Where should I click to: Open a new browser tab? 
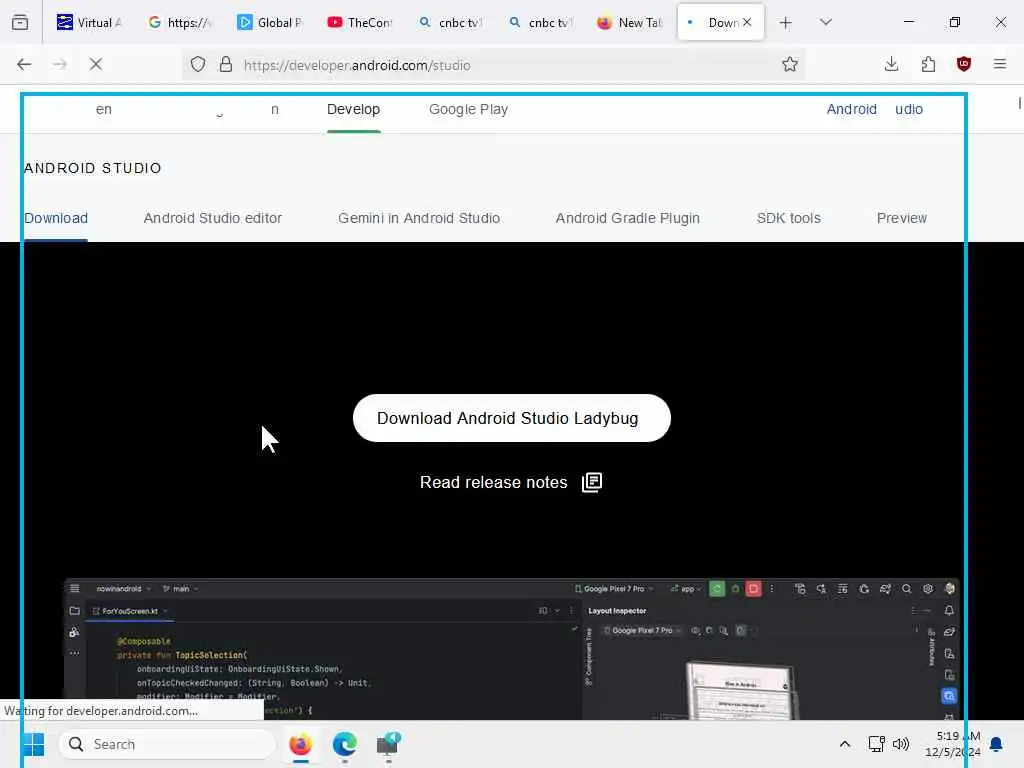786,23
